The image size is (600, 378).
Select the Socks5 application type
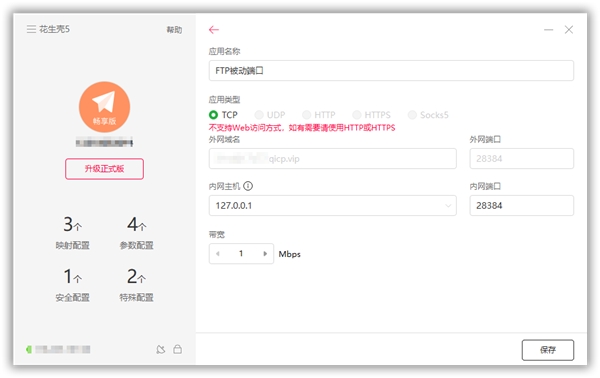[428, 115]
